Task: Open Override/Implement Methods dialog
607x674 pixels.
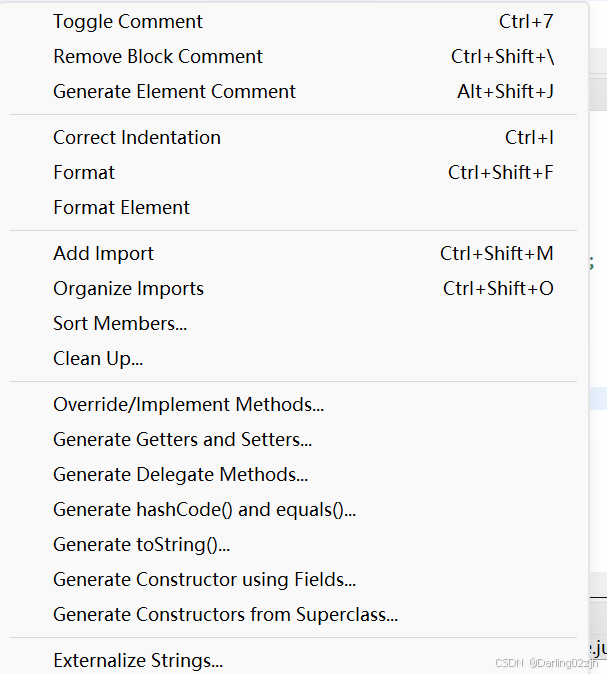Action: 188,404
